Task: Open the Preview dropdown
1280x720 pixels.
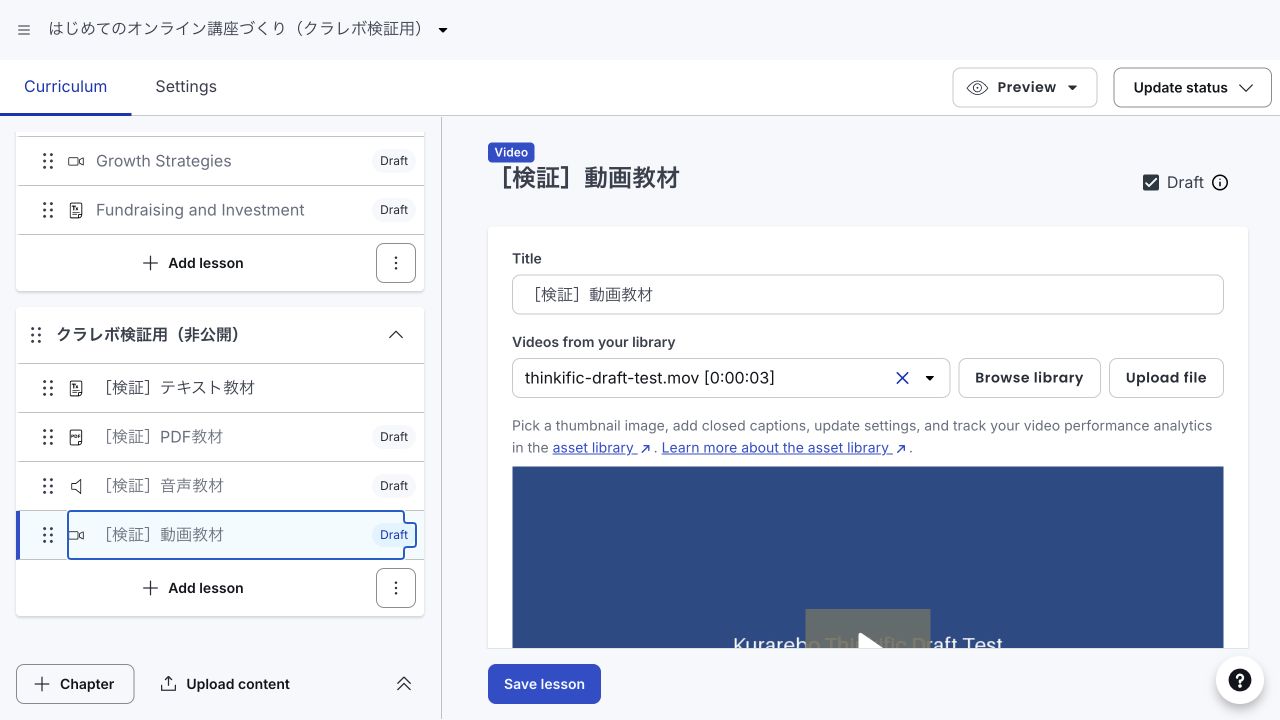Action: coord(1025,88)
